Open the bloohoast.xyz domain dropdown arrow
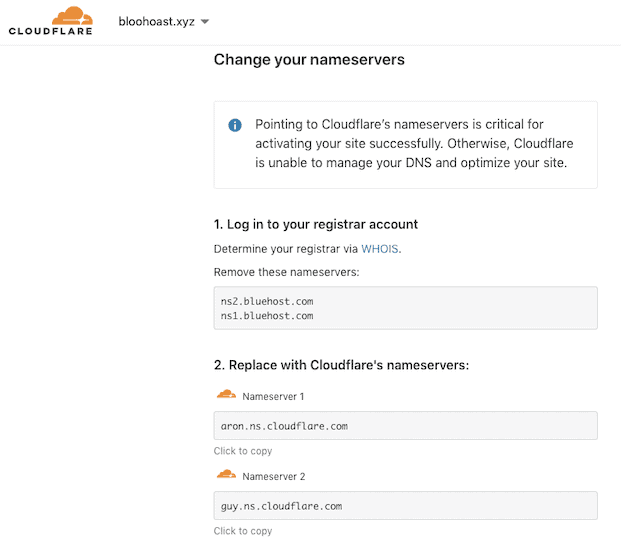Image resolution: width=621 pixels, height=548 pixels. [205, 21]
